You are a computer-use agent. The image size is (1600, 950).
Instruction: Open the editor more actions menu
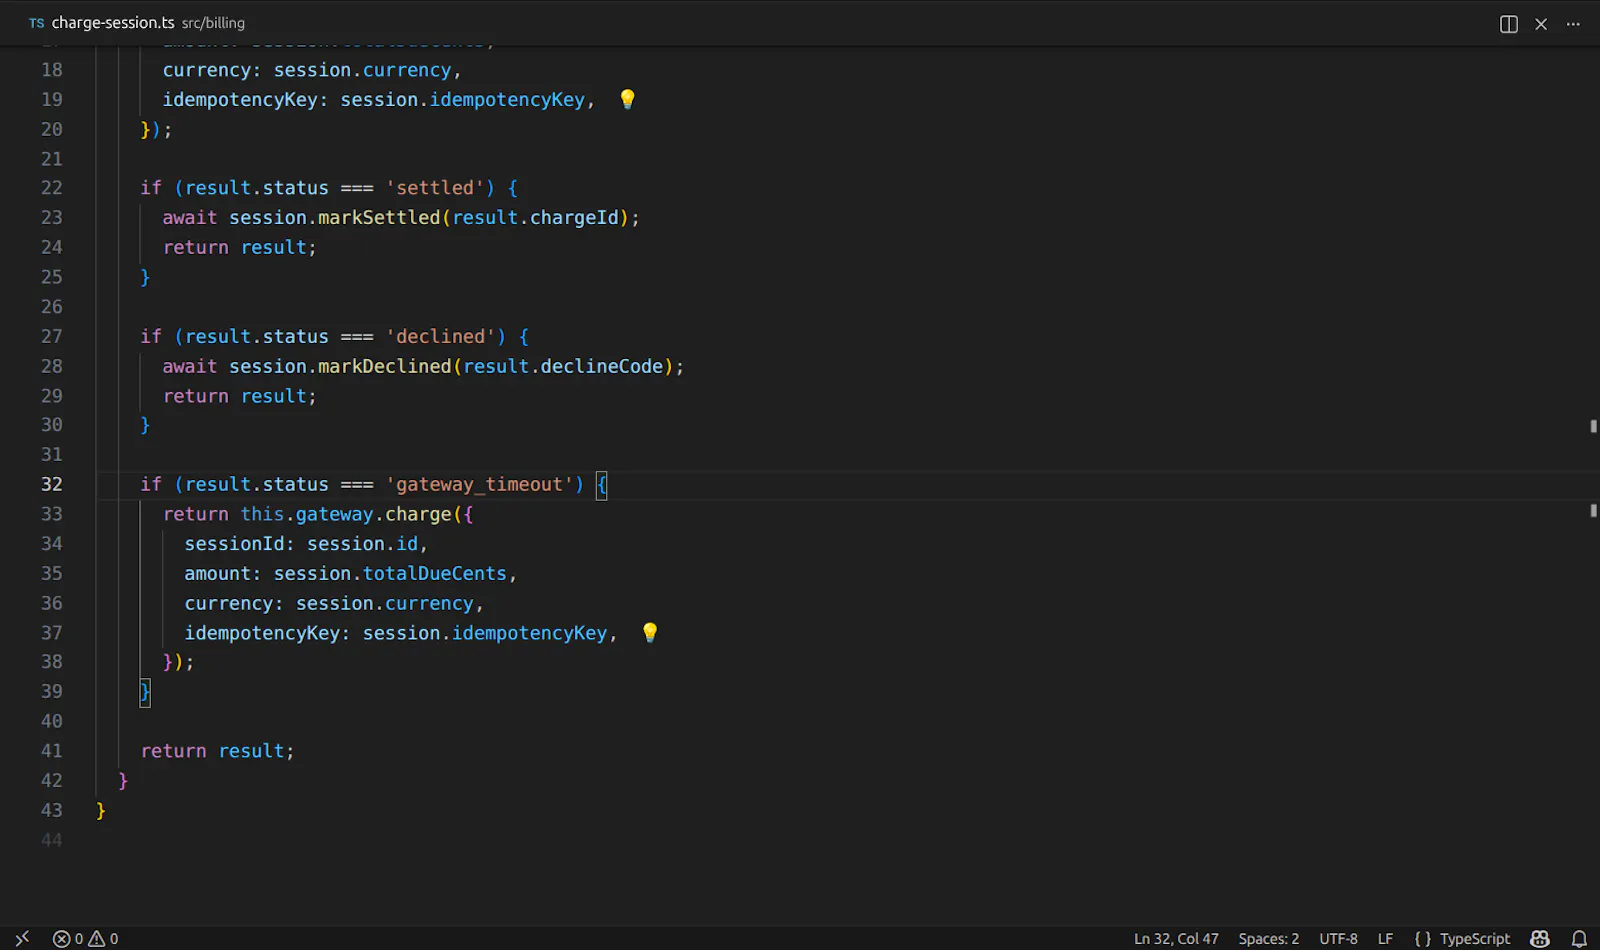coord(1573,24)
